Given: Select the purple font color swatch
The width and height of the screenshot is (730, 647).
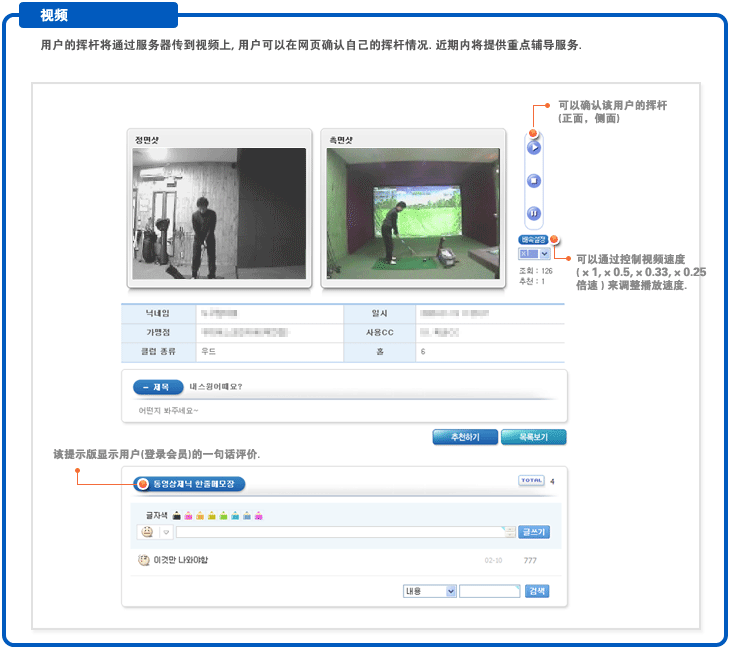Looking at the screenshot, I should point(258,516).
